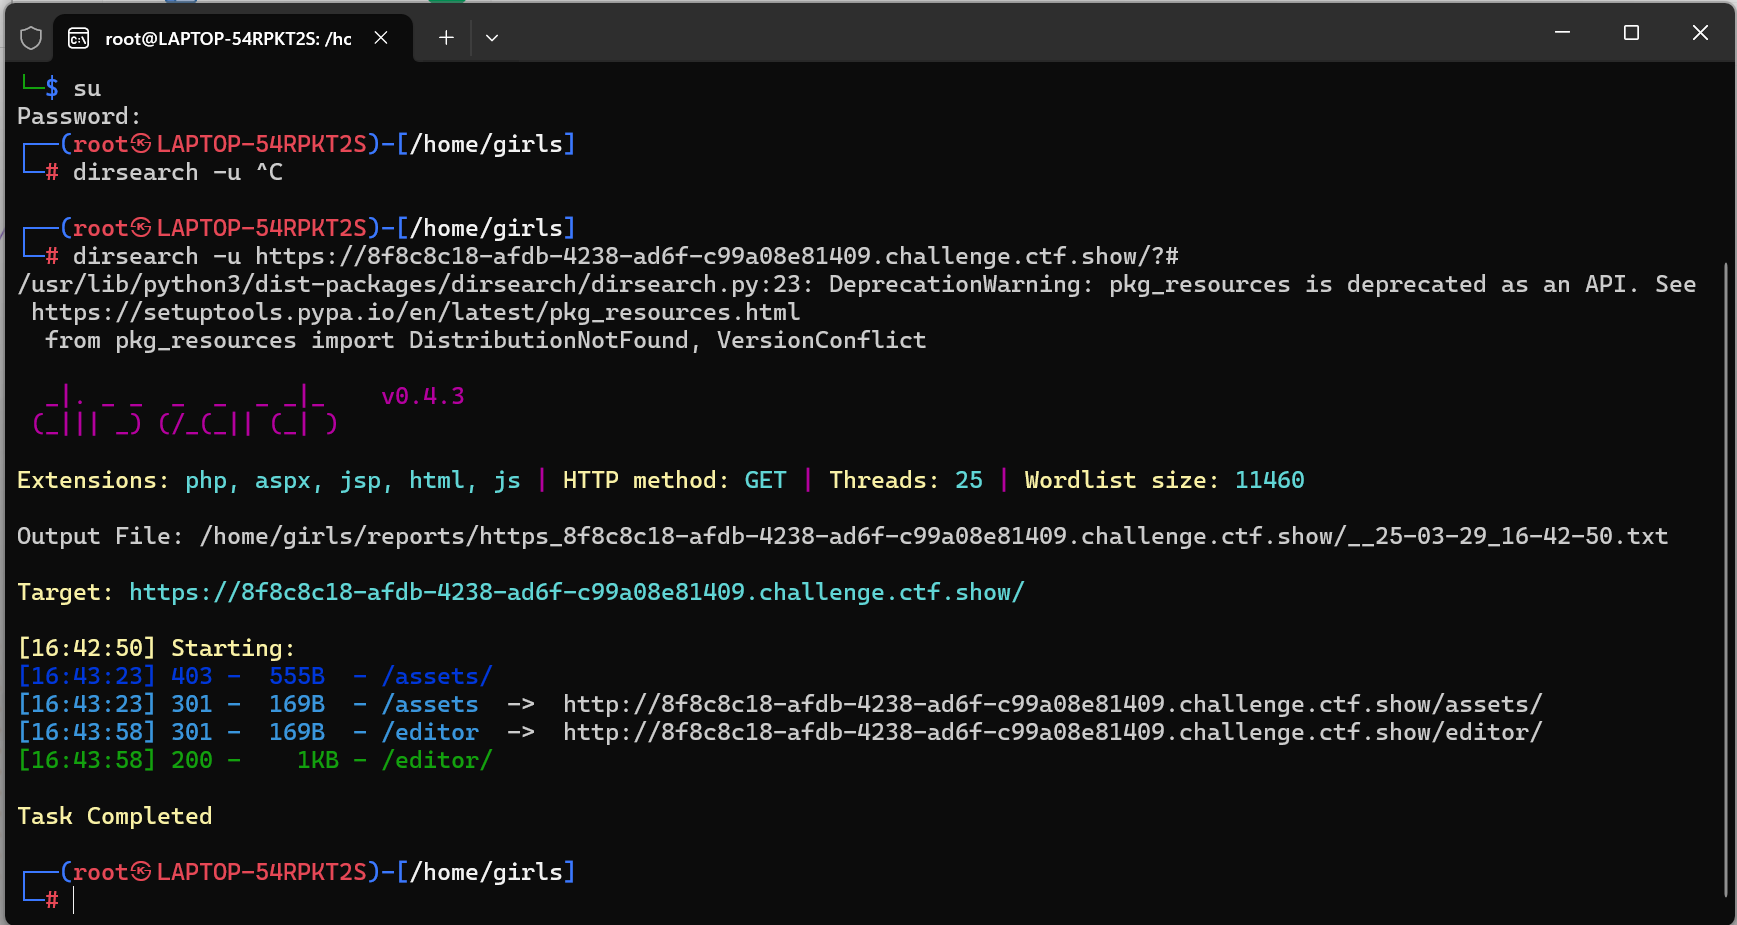This screenshot has width=1737, height=925.
Task: Click the terminal's vertical scrollbar
Action: point(1727,580)
